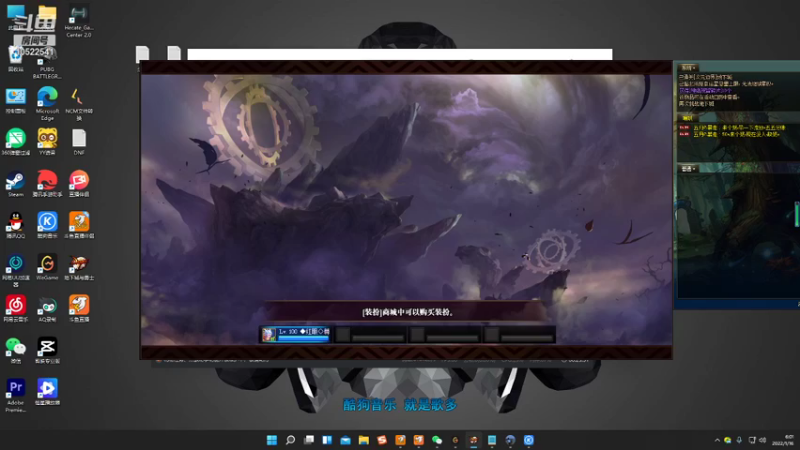Open the control panel desktop icon

pyautogui.click(x=16, y=100)
